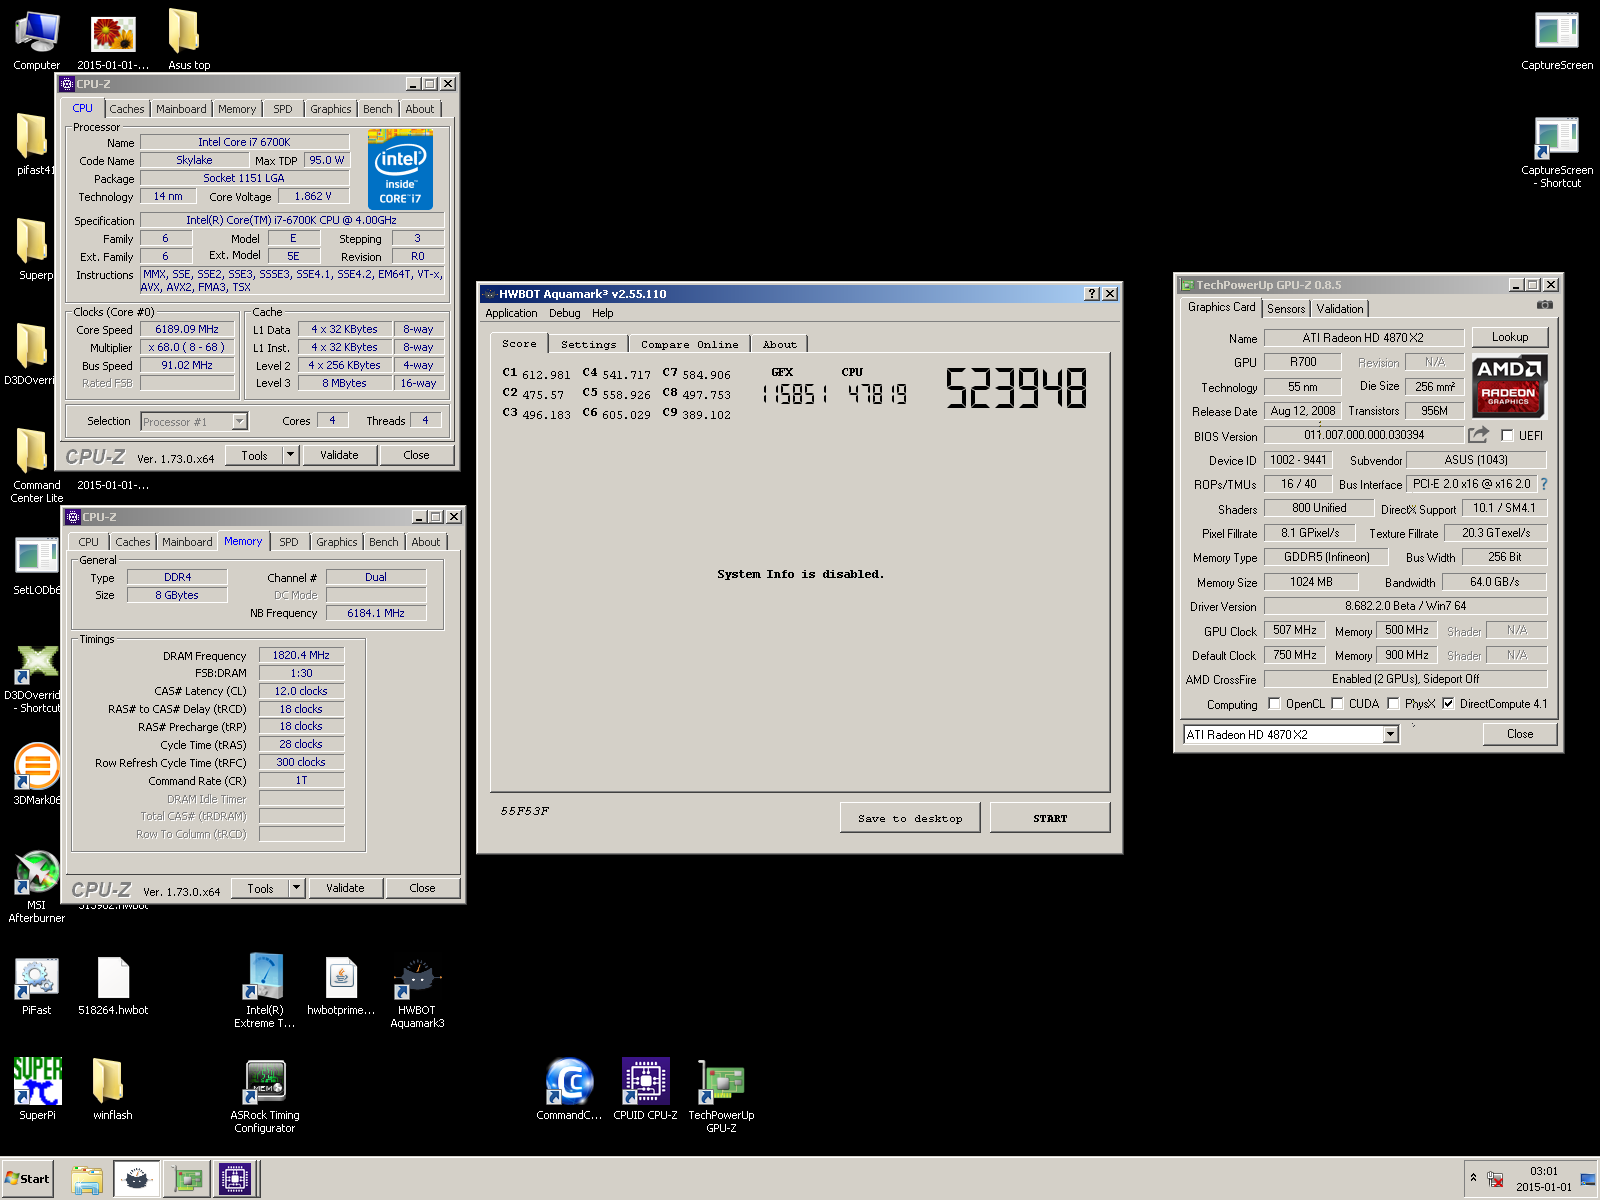Click the GPU-Z BIOS save/share icon
The image size is (1600, 1200).
pyautogui.click(x=1478, y=435)
